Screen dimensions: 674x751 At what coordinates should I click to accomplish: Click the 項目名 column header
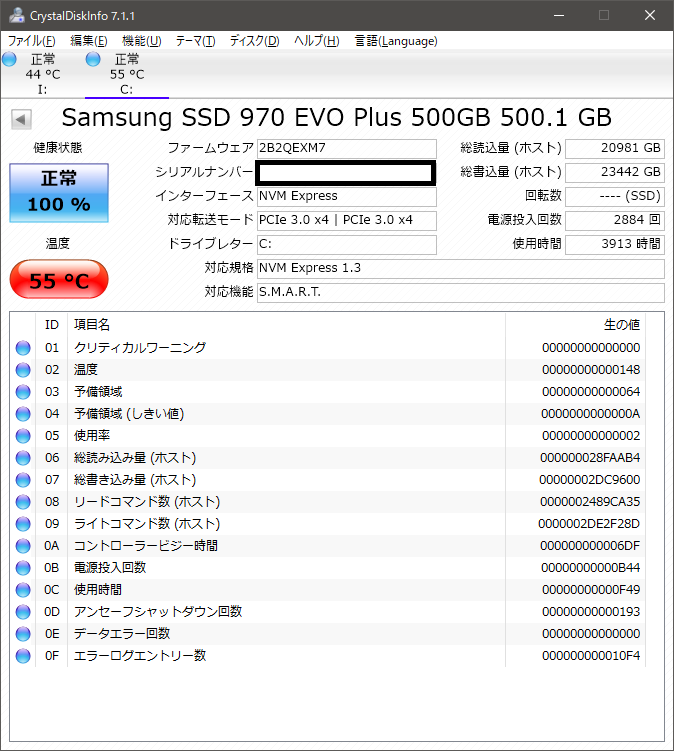286,325
